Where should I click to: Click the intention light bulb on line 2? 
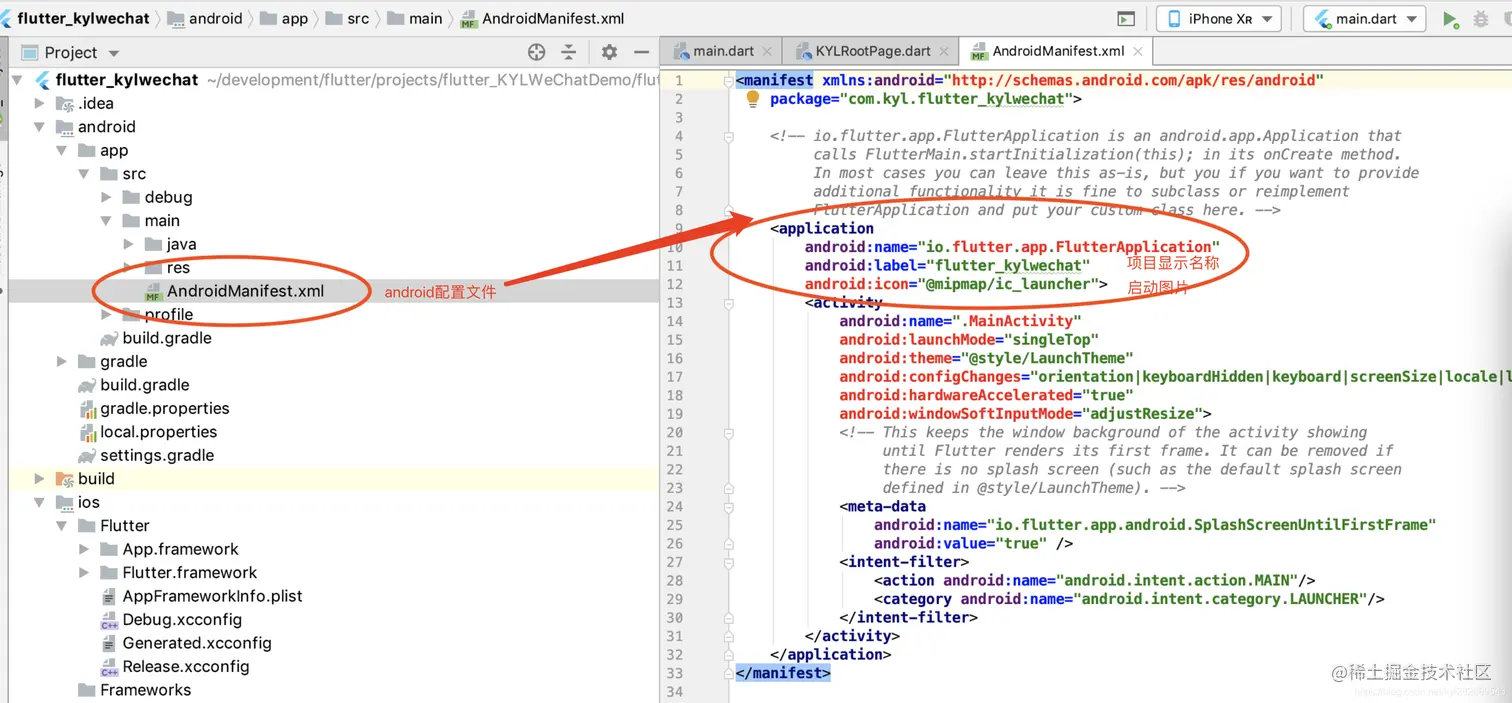point(753,99)
